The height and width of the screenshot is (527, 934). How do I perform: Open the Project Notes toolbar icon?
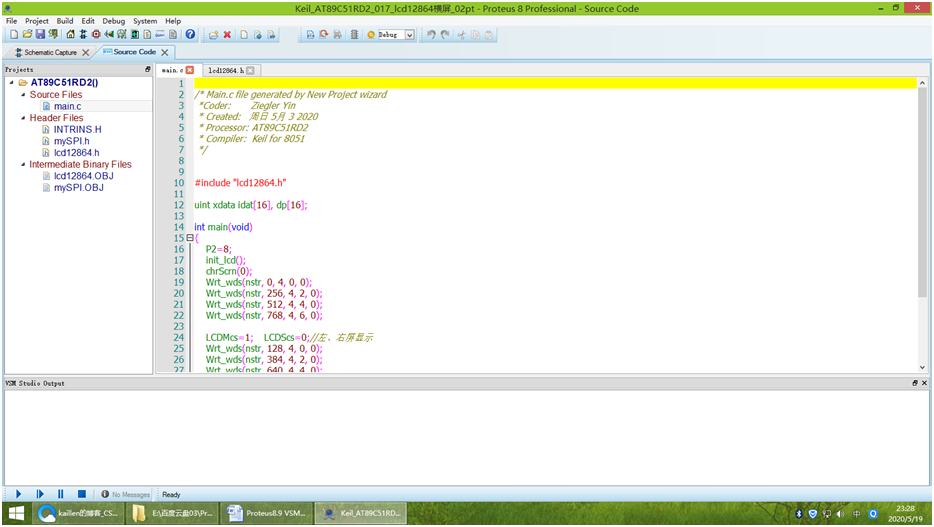173,35
